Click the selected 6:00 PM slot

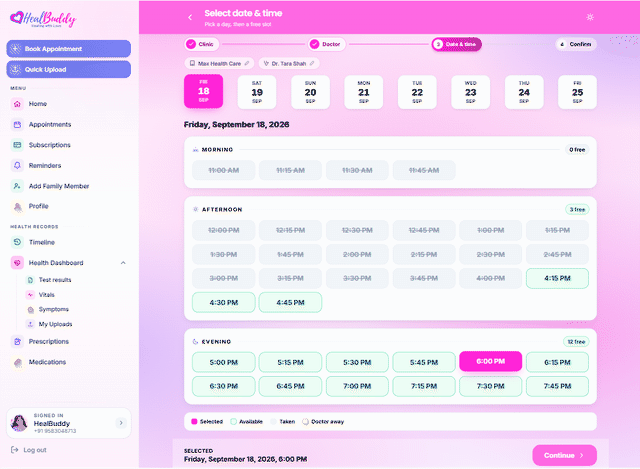coord(491,361)
